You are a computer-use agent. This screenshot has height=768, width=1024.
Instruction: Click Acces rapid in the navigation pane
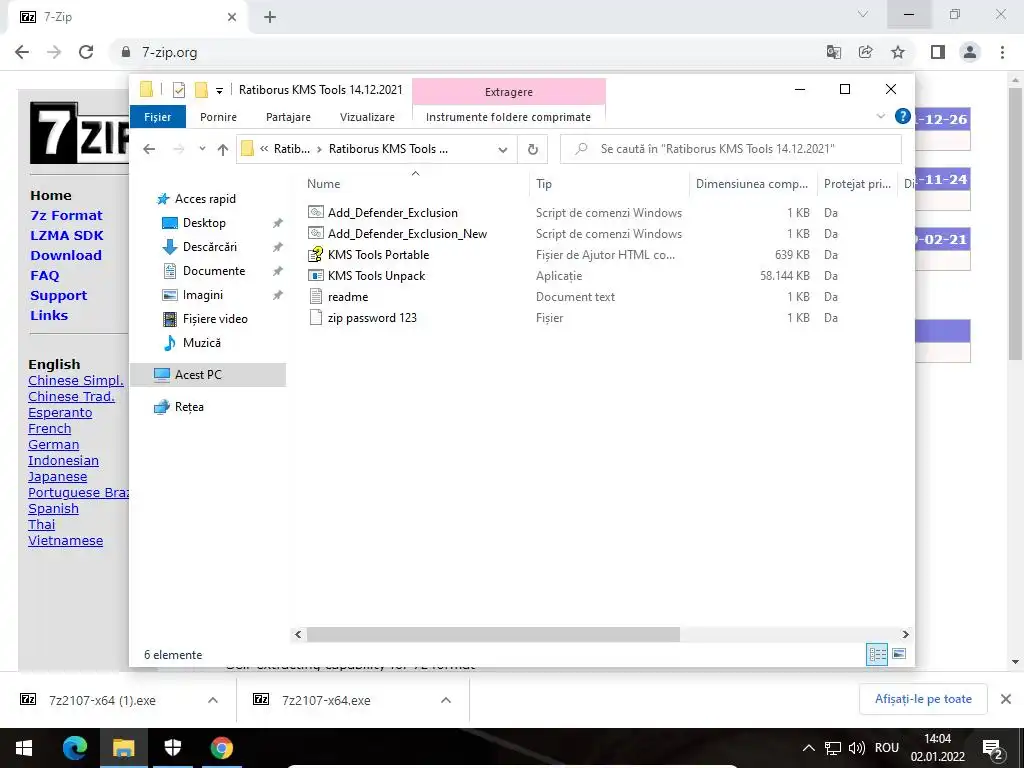pos(205,199)
